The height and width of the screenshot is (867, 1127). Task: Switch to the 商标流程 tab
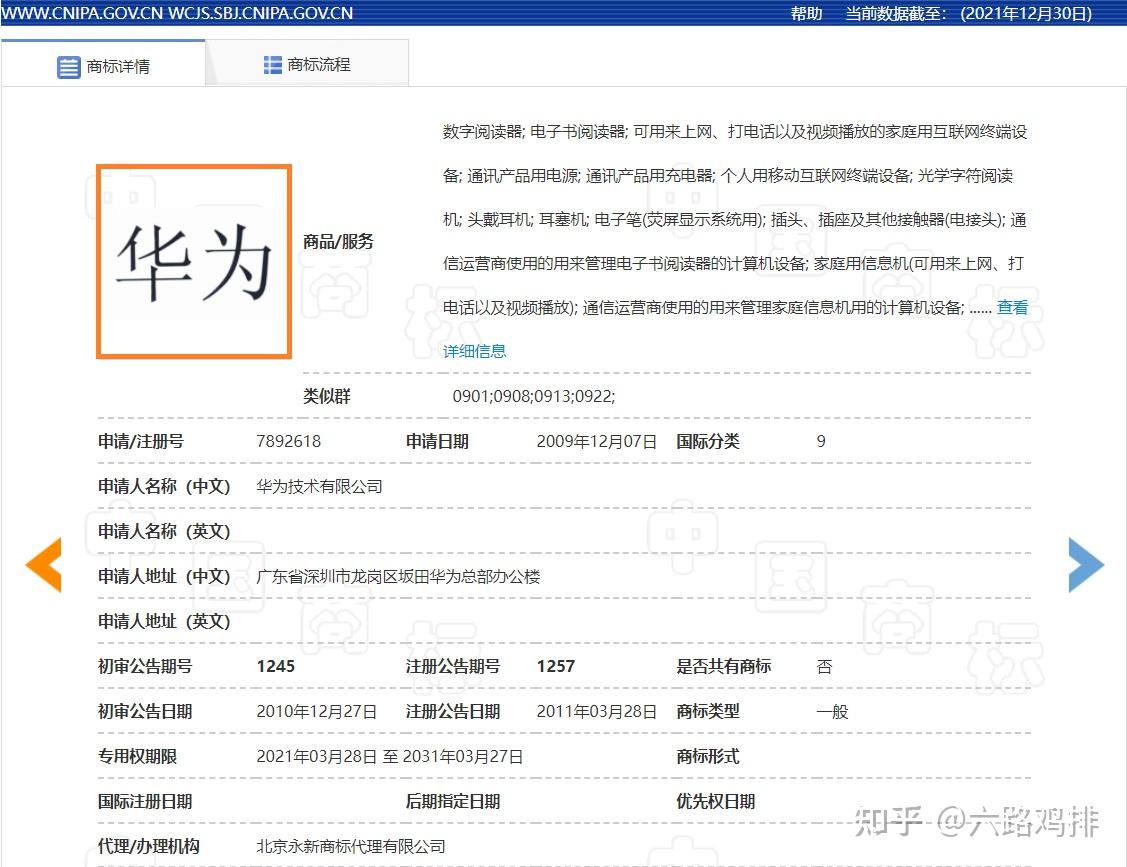307,65
